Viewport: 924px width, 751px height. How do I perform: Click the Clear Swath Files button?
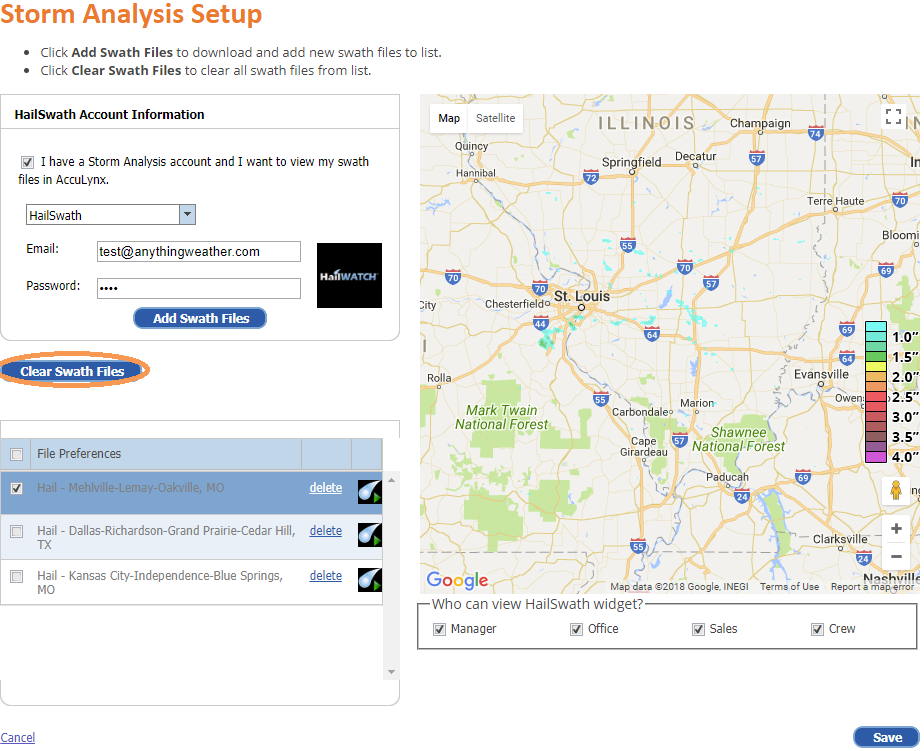72,371
